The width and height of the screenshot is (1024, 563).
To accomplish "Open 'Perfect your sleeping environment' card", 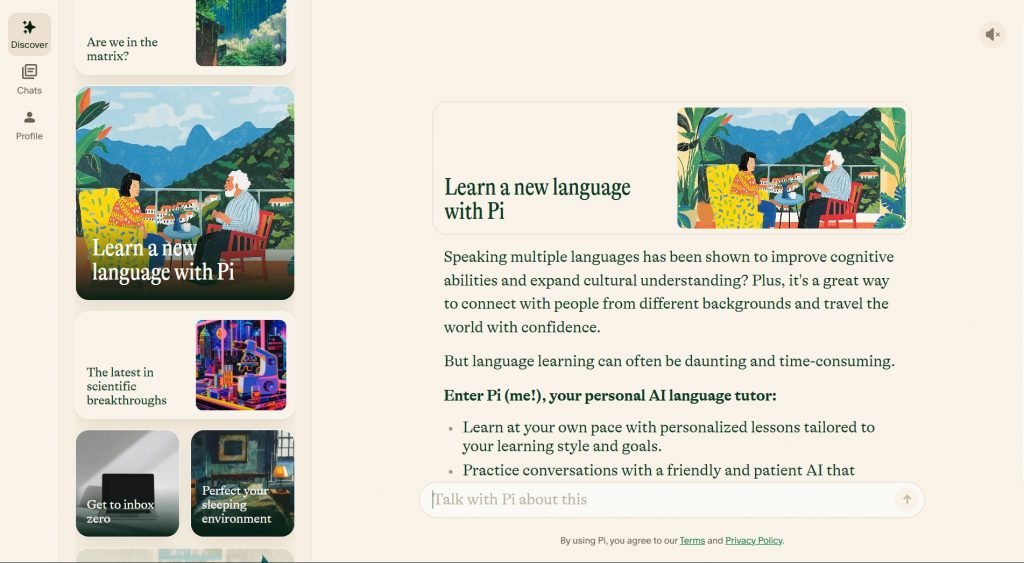I will point(242,483).
